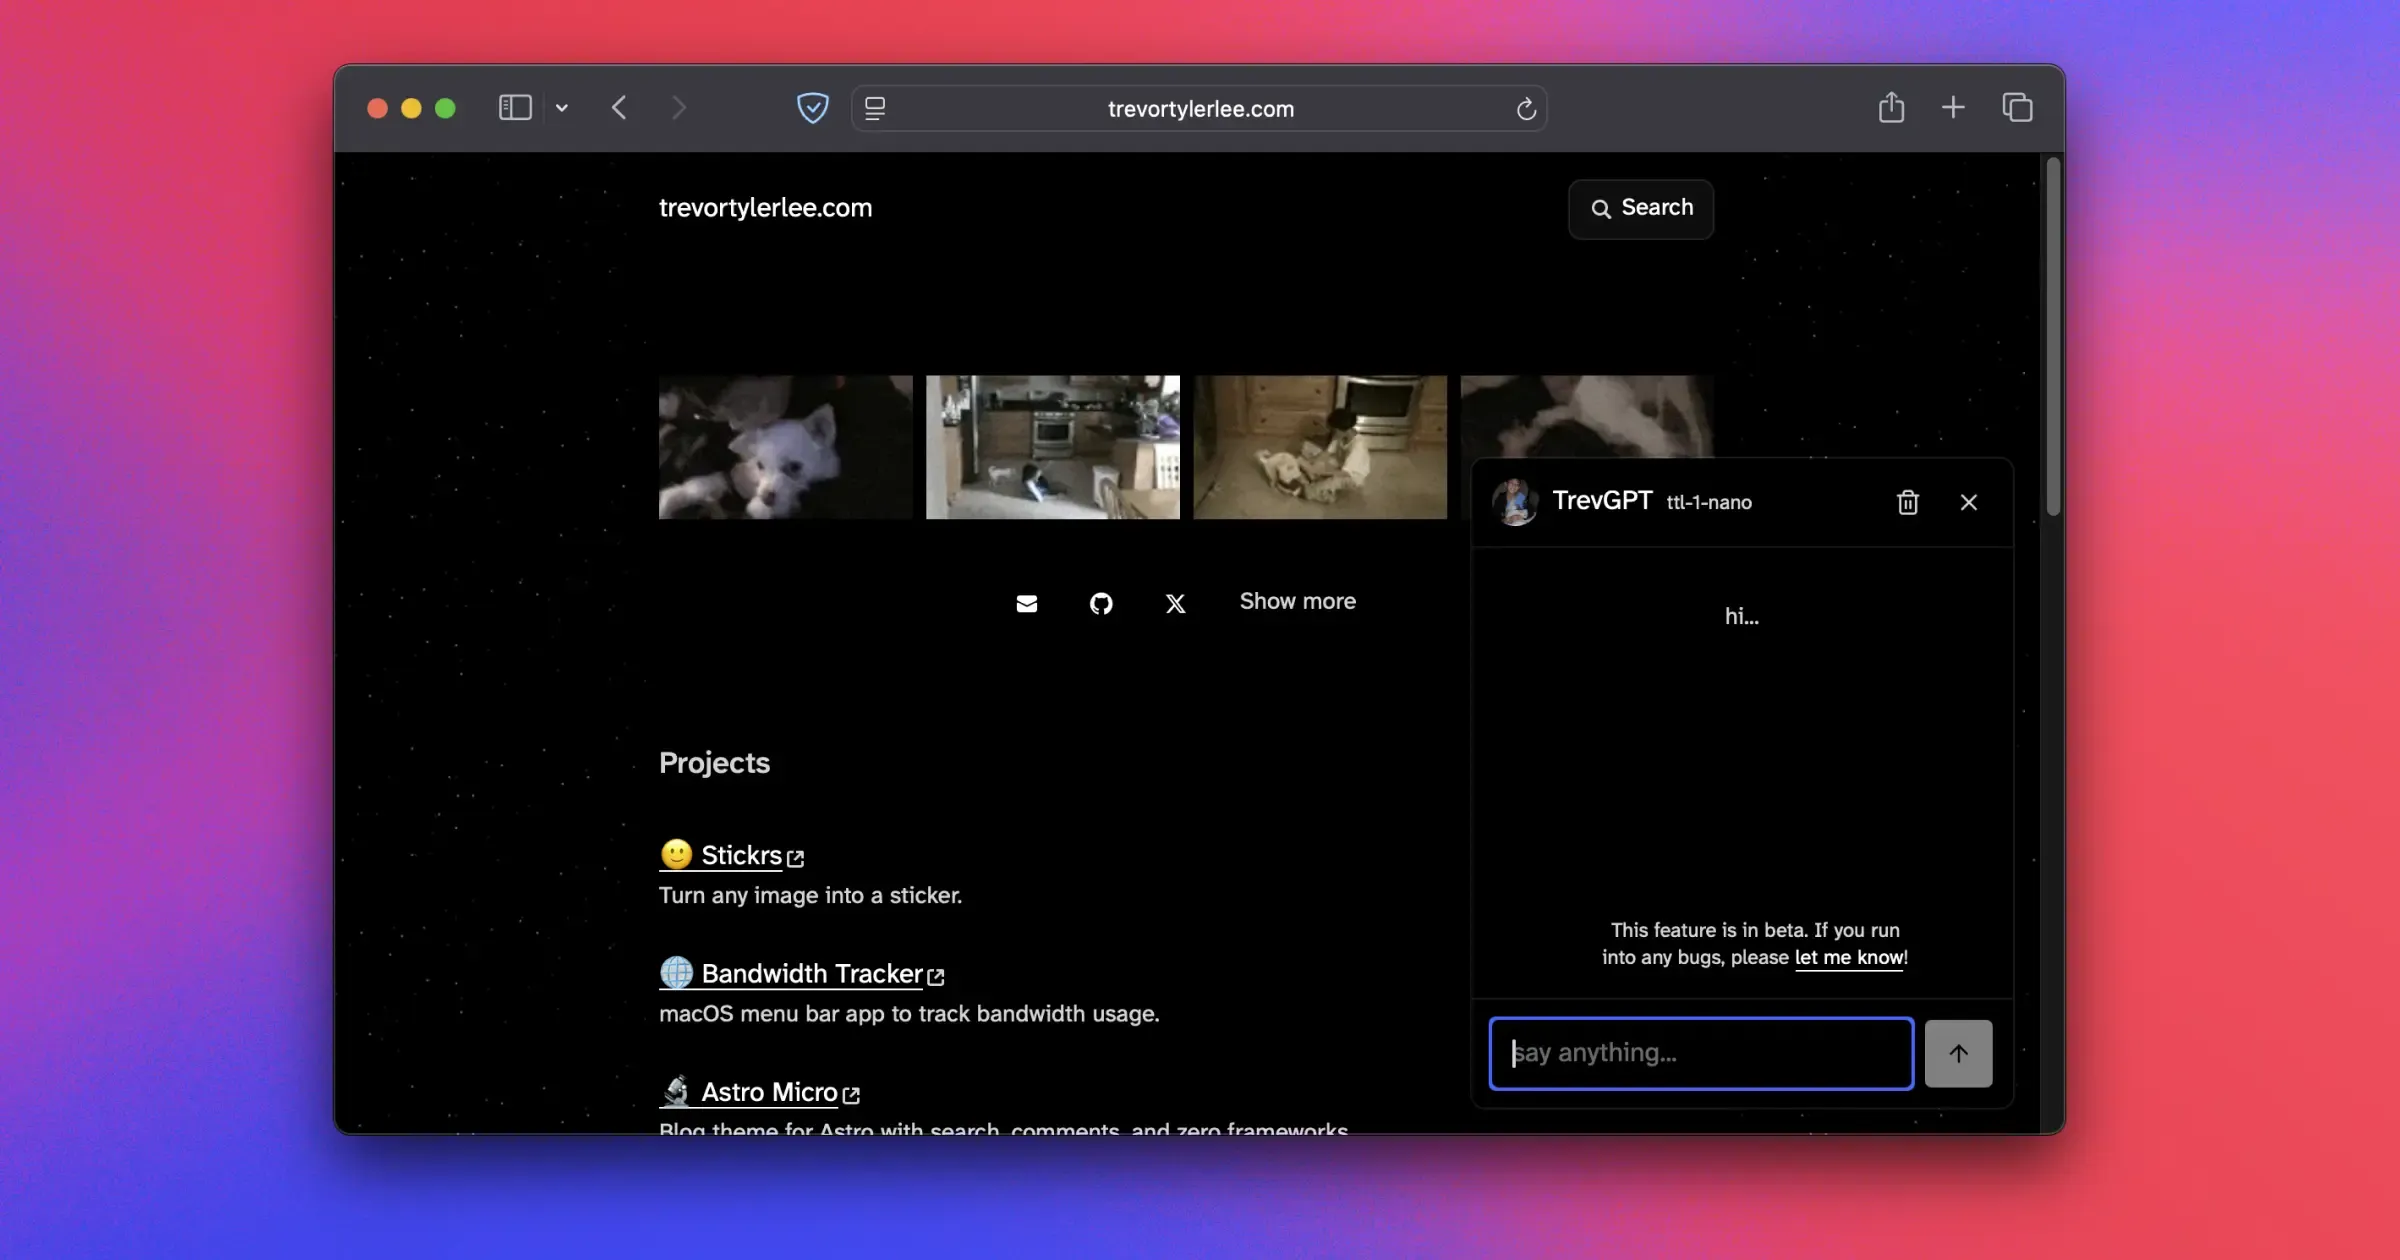Focus the trevortylerlee.com address bar
This screenshot has width=2400, height=1260.
pyautogui.click(x=1199, y=108)
